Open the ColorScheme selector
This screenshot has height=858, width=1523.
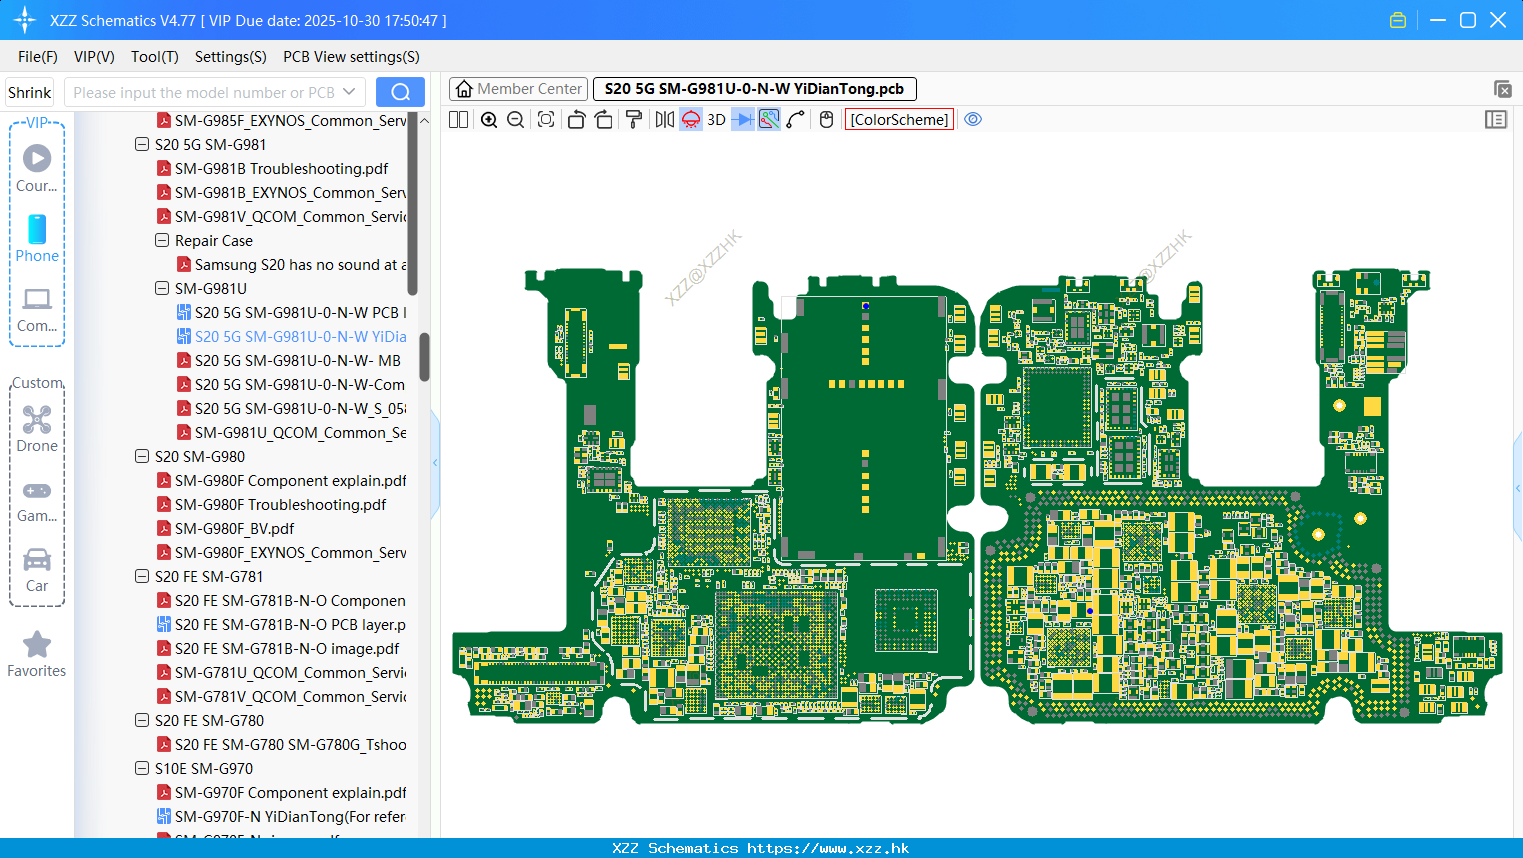coord(899,120)
